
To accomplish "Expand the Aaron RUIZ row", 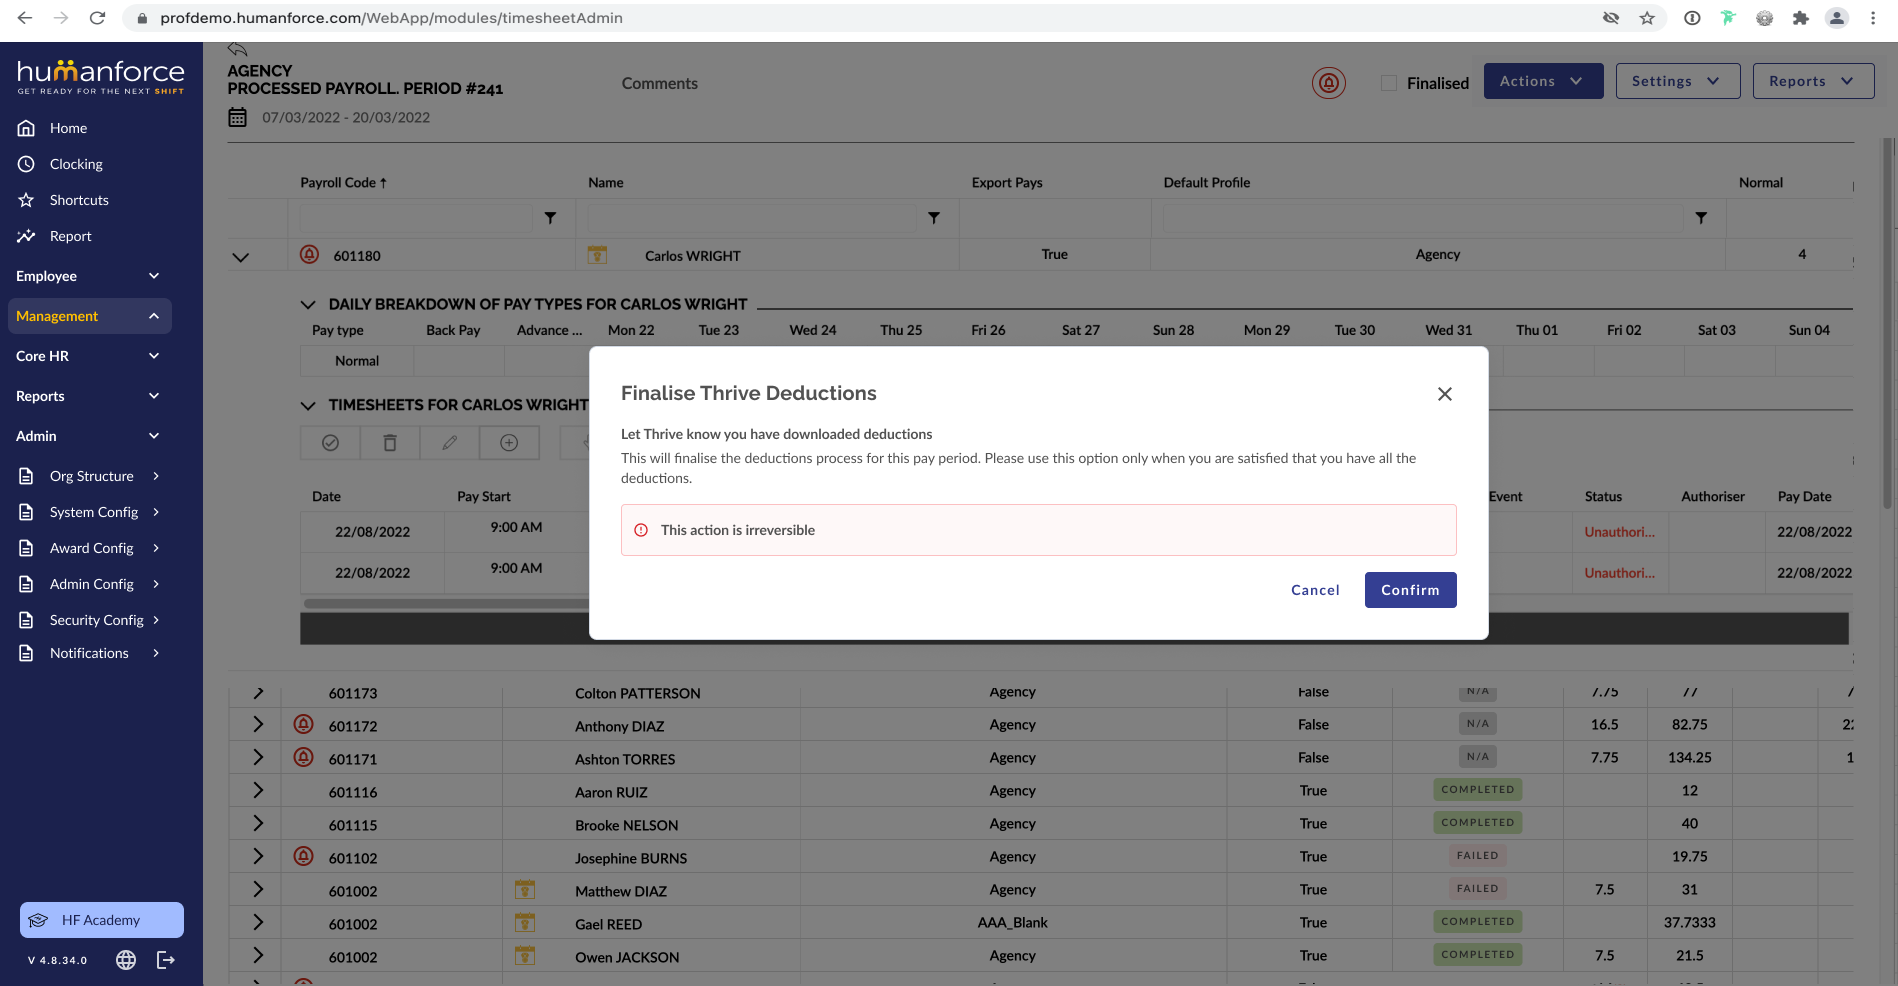I will [x=258, y=790].
